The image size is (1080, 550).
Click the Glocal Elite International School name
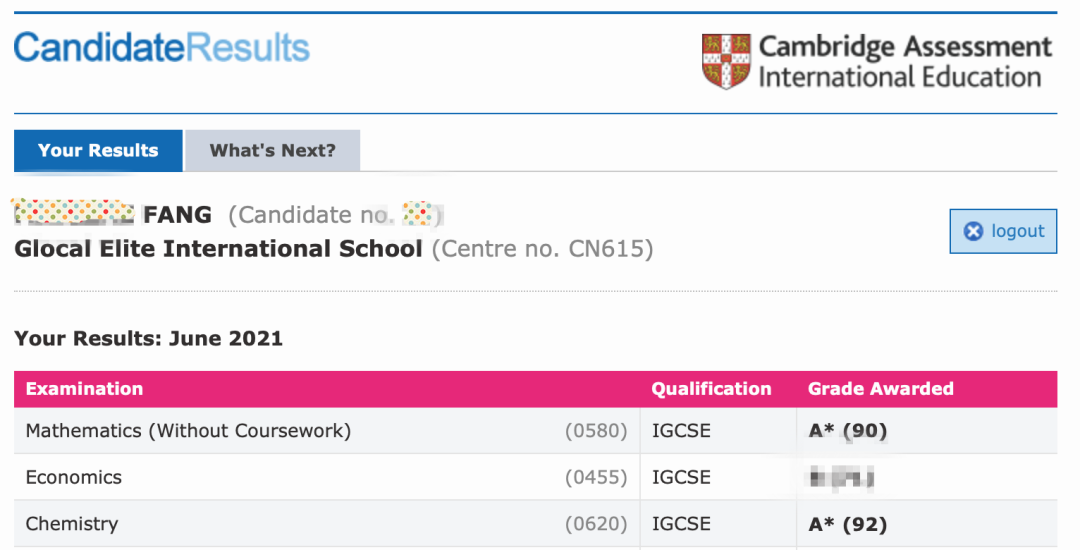[x=218, y=249]
